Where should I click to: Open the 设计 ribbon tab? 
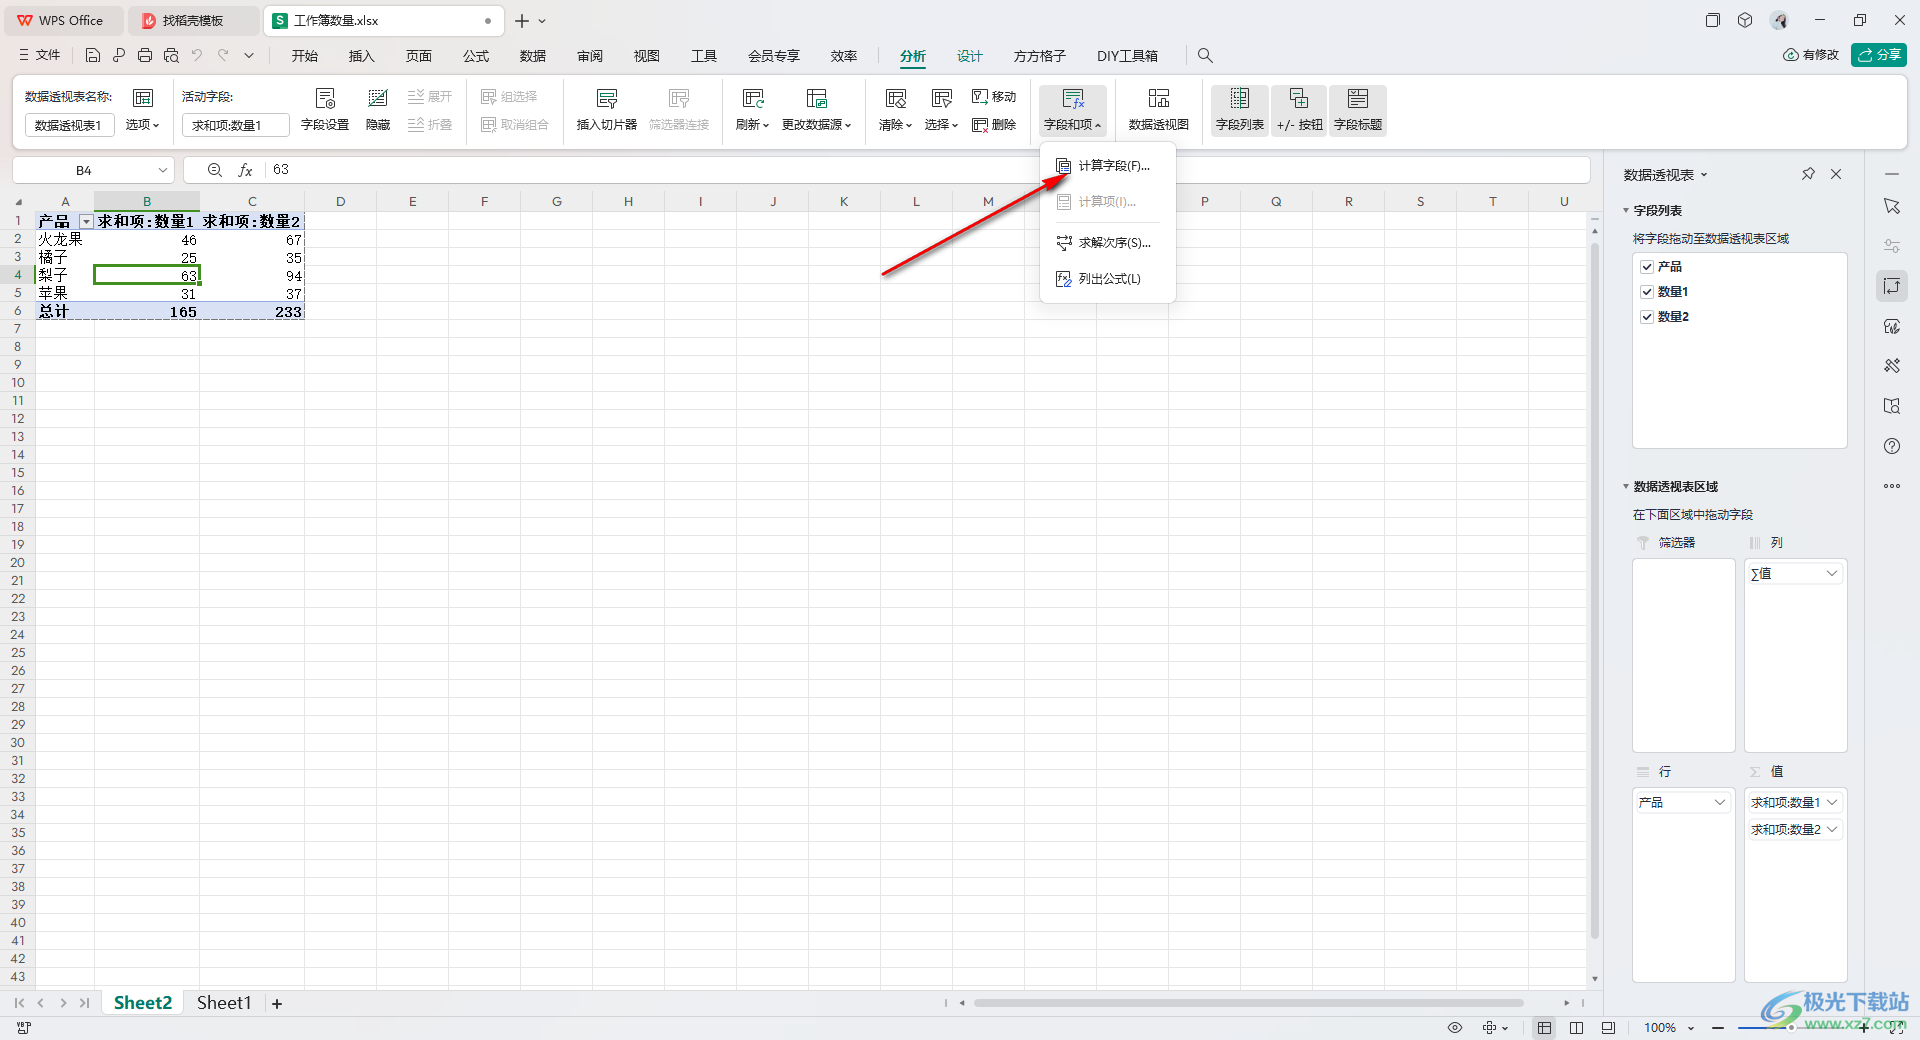[x=970, y=56]
